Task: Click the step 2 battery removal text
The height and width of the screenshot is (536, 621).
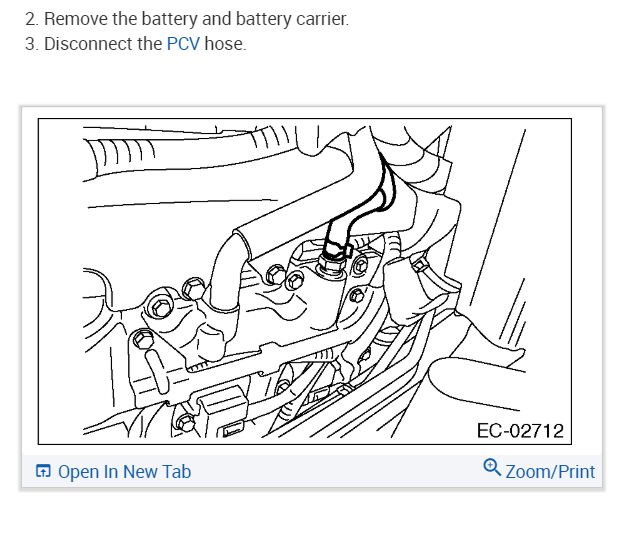Action: pyautogui.click(x=187, y=19)
